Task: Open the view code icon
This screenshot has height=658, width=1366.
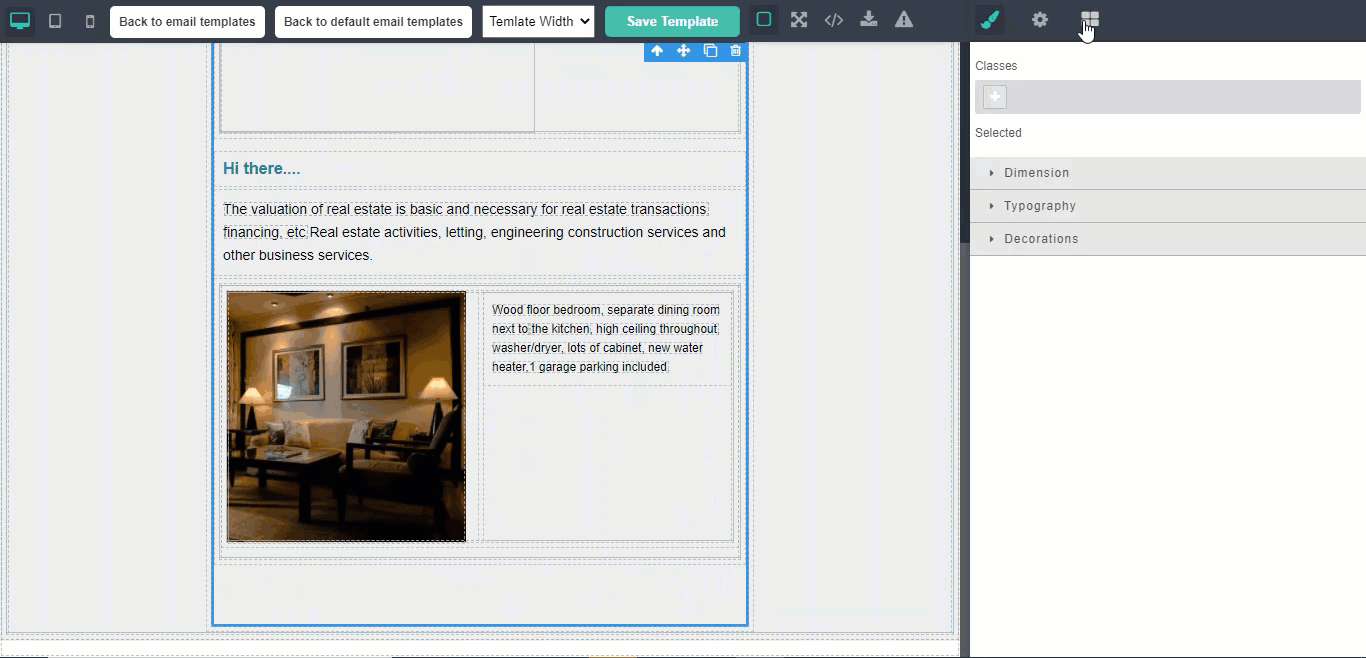Action: point(834,20)
